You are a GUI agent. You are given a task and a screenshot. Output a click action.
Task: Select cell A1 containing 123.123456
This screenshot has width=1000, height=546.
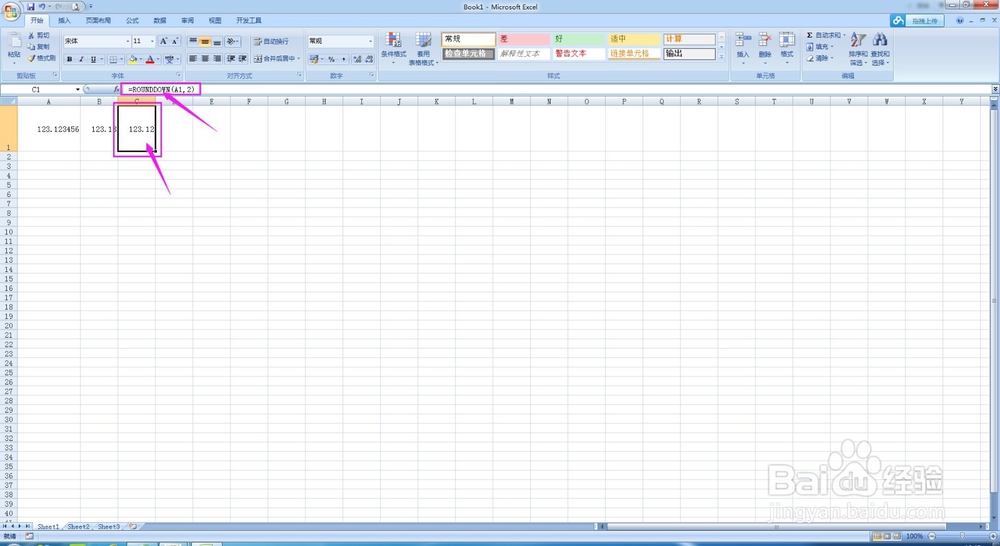[x=49, y=128]
